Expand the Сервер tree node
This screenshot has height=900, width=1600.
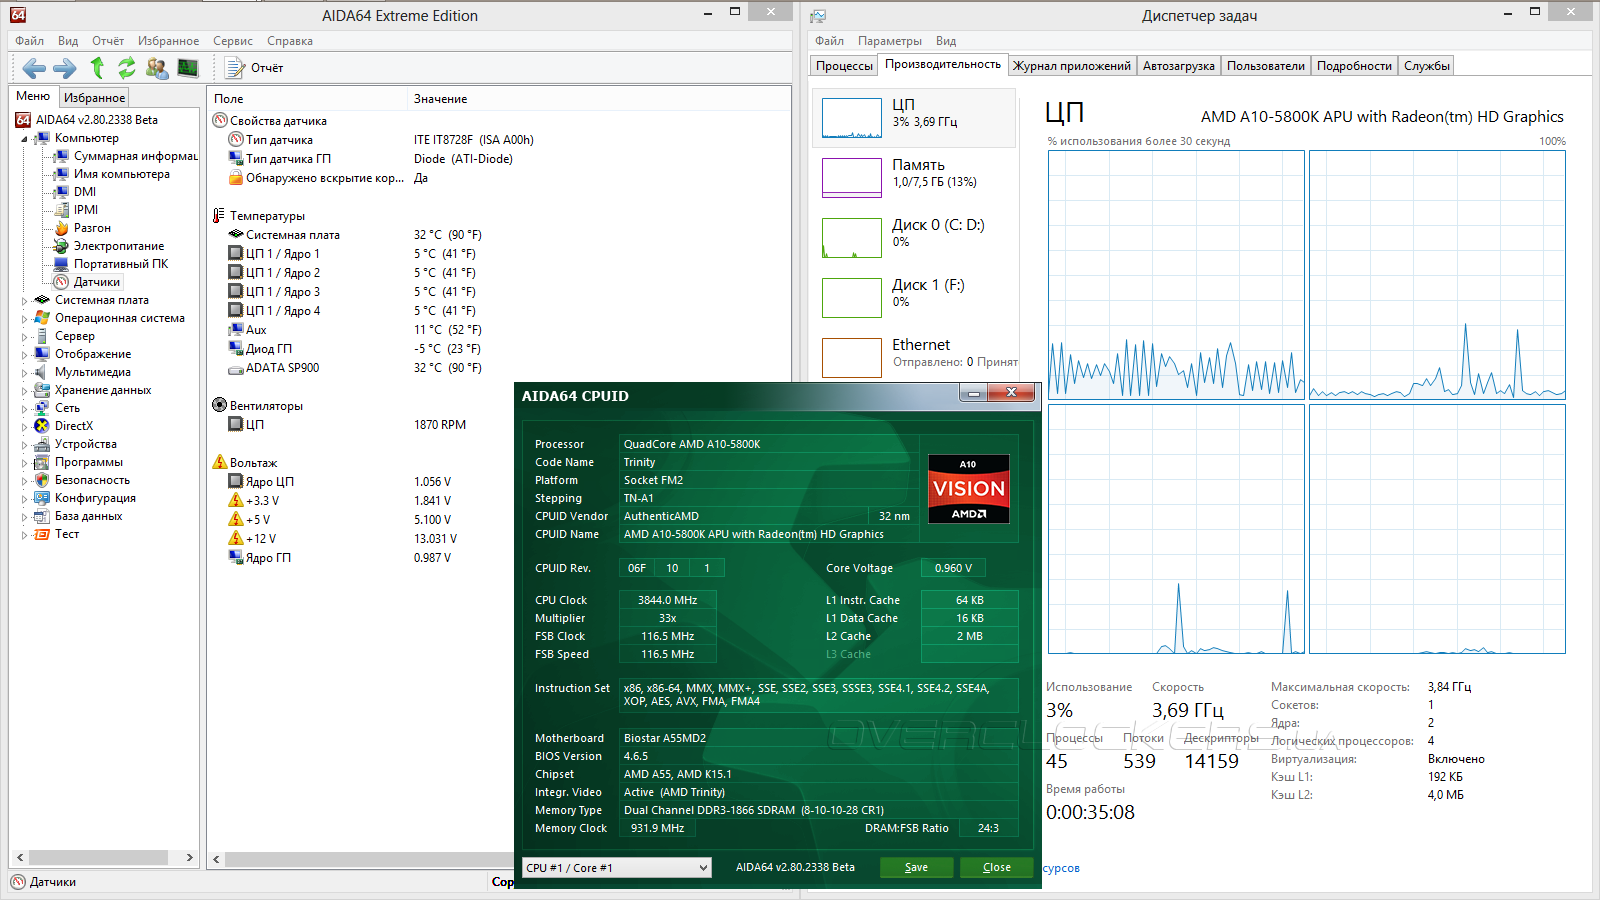pos(24,337)
